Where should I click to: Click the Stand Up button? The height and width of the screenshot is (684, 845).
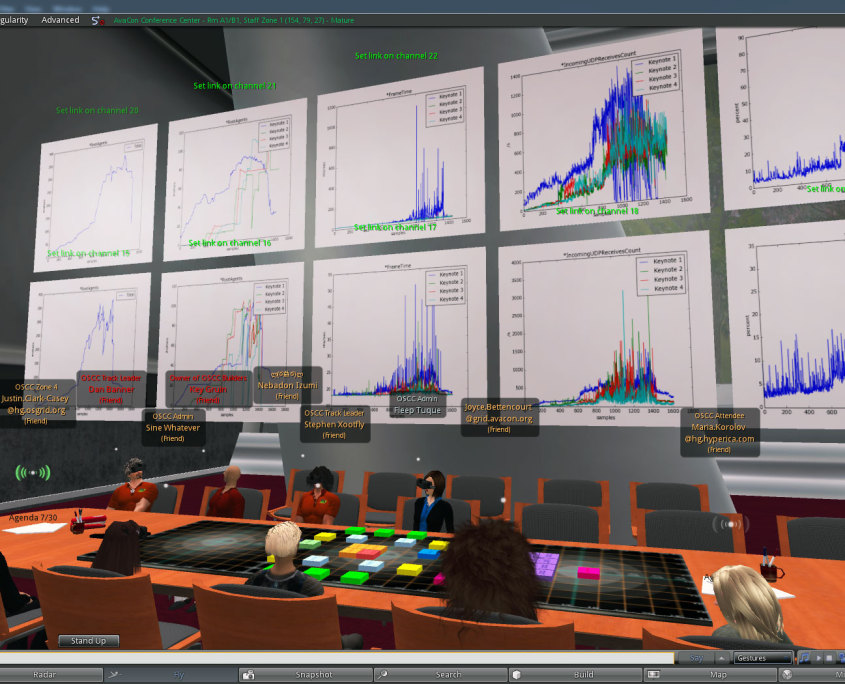88,640
